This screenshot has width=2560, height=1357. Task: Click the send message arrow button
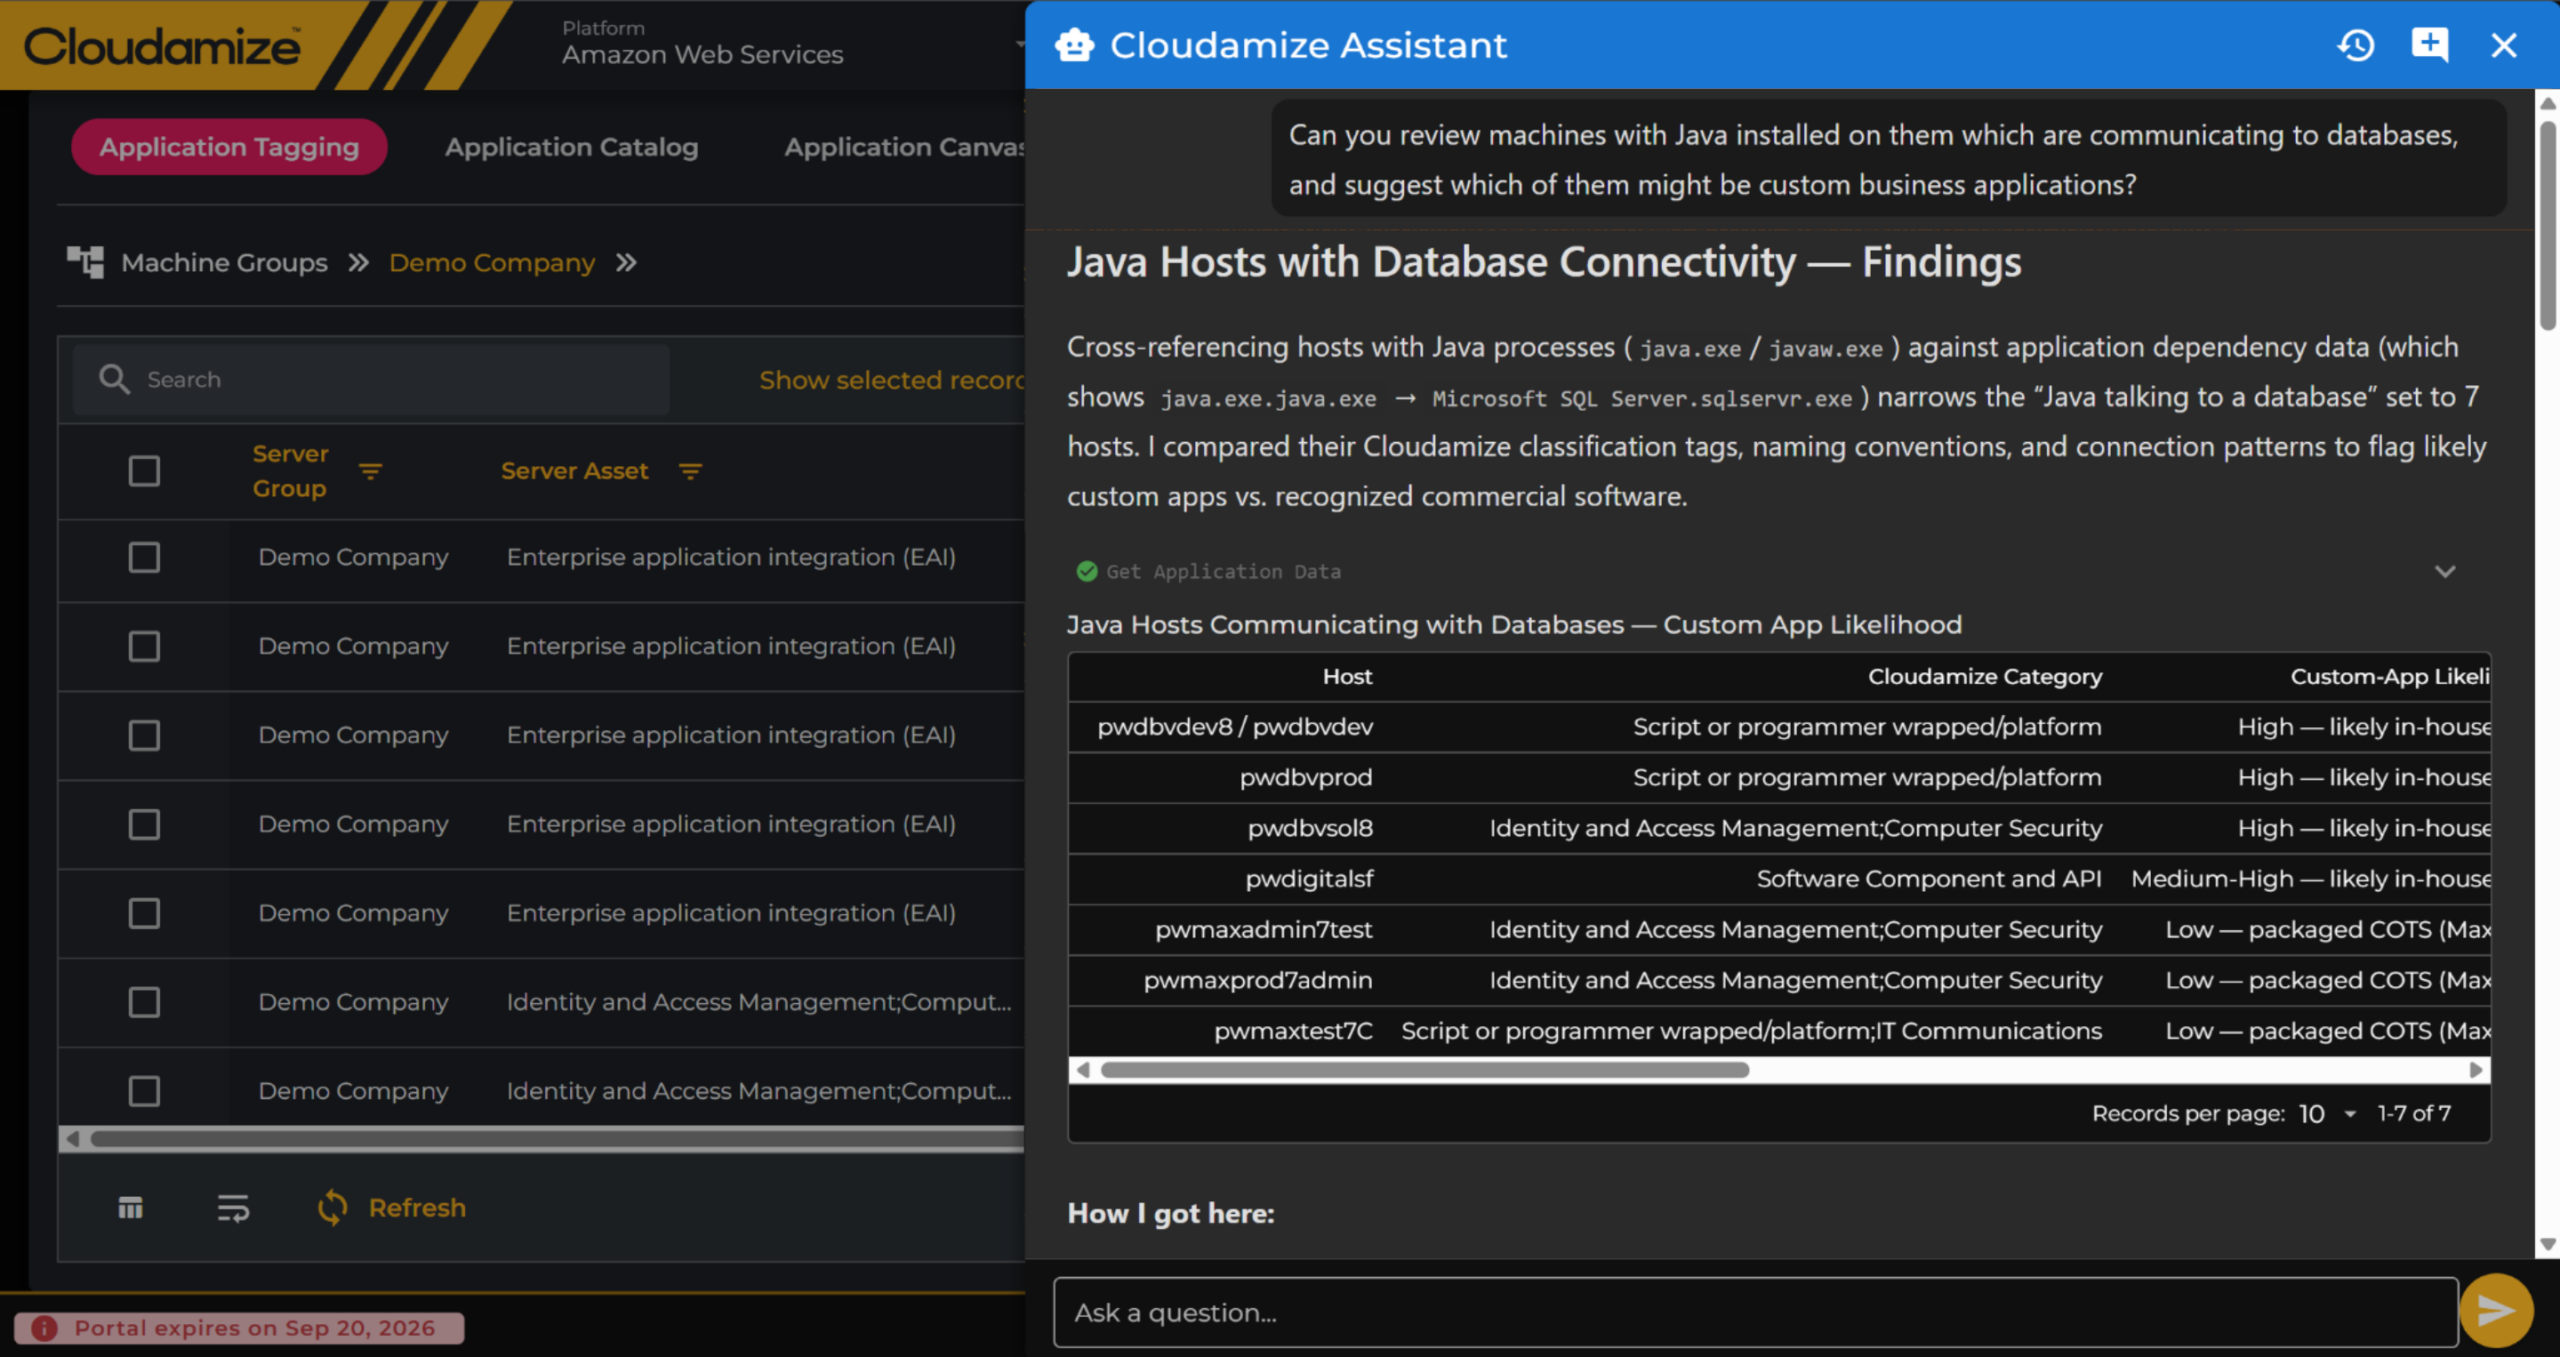[x=2496, y=1310]
